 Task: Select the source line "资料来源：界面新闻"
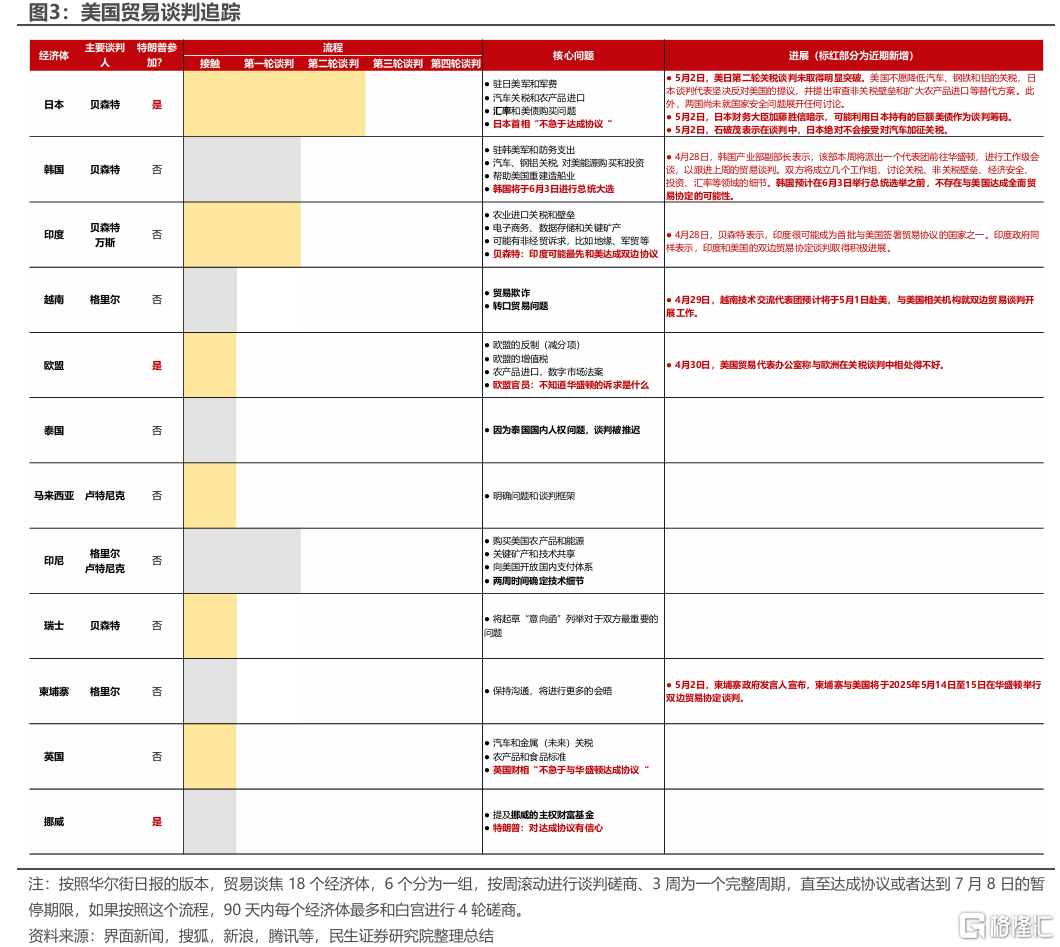261,936
